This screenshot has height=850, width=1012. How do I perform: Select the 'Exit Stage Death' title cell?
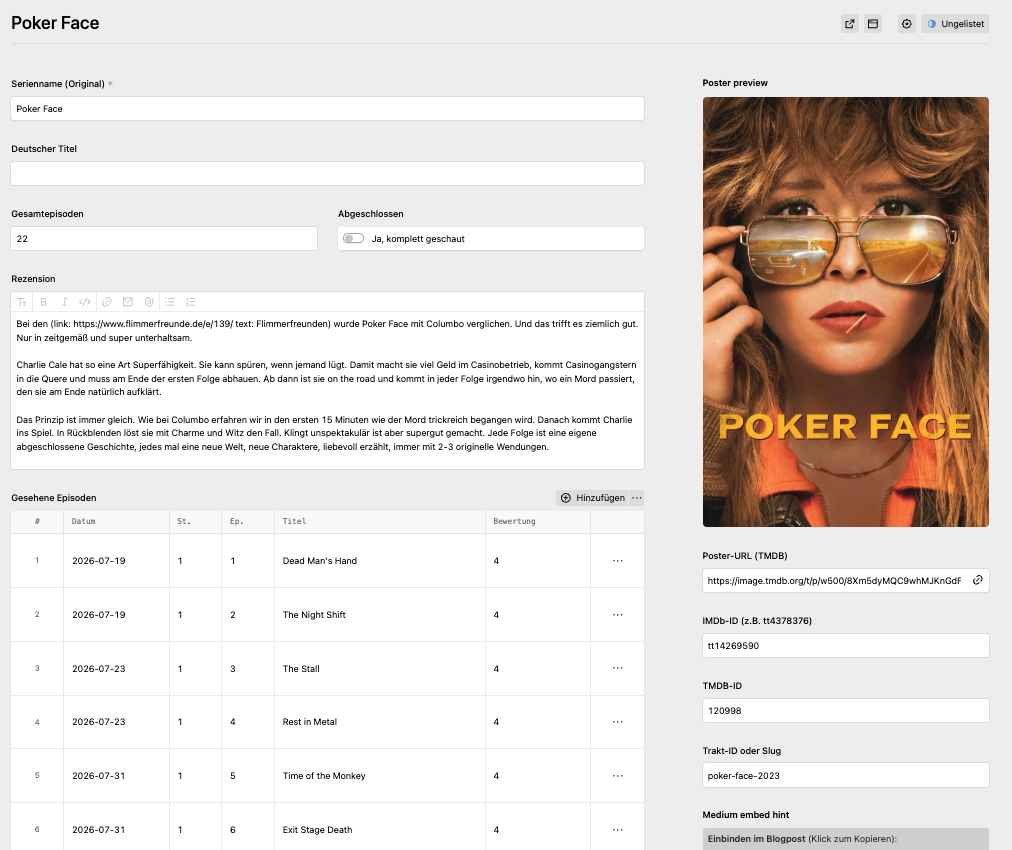pos(380,827)
